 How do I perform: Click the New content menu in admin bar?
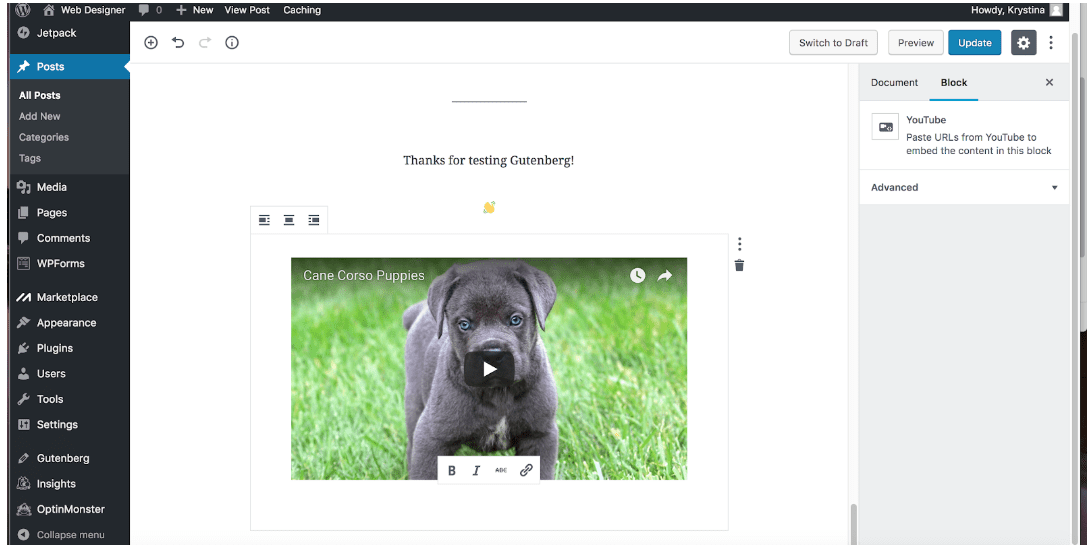click(194, 10)
